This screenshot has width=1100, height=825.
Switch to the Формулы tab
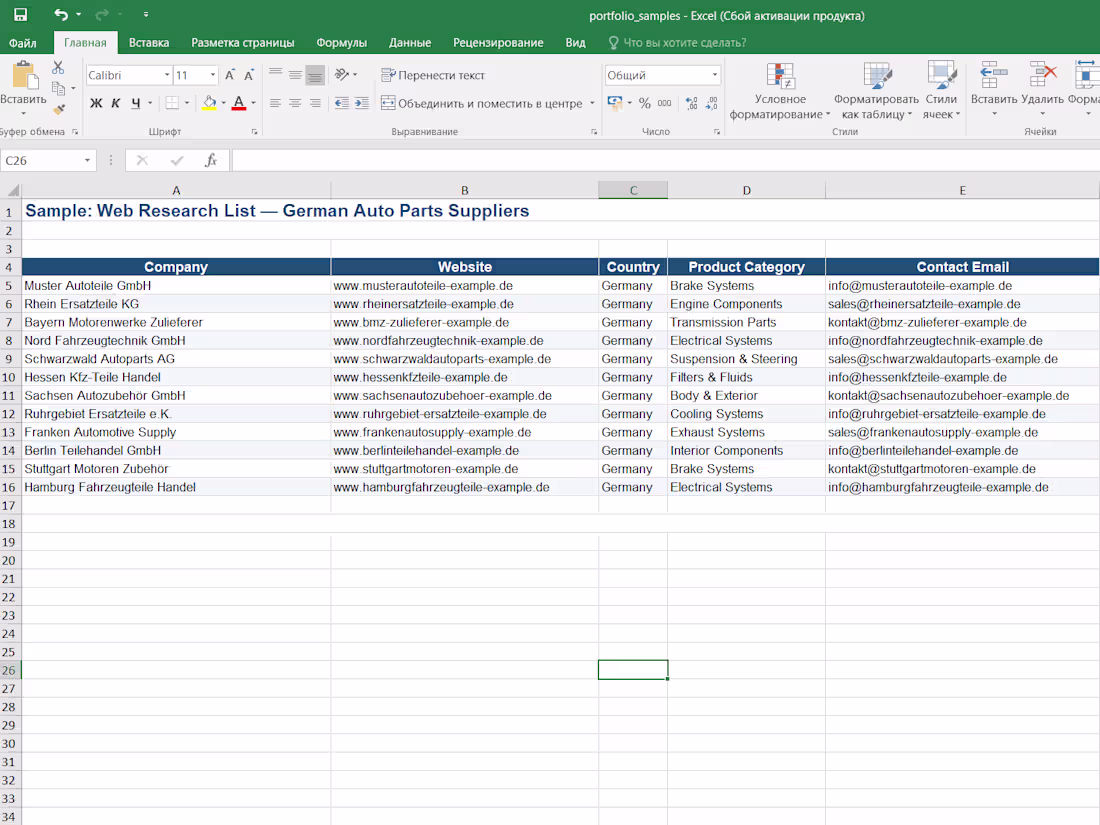[x=341, y=43]
